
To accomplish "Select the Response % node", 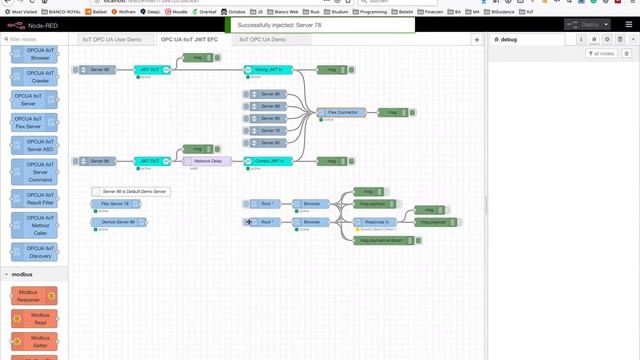I will tap(375, 222).
